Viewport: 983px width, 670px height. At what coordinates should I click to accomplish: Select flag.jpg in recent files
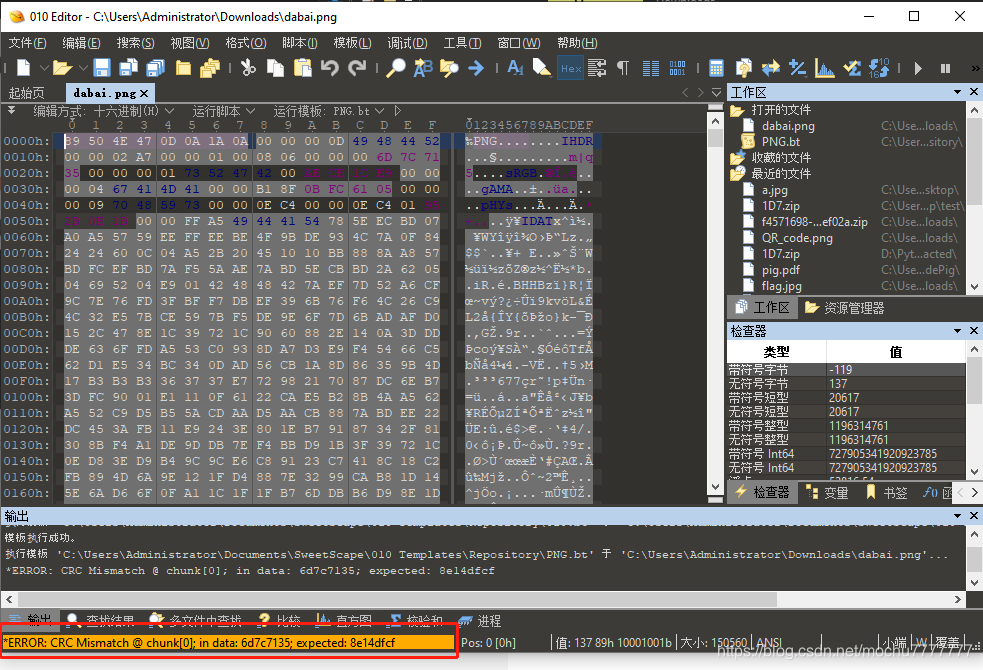pos(781,286)
